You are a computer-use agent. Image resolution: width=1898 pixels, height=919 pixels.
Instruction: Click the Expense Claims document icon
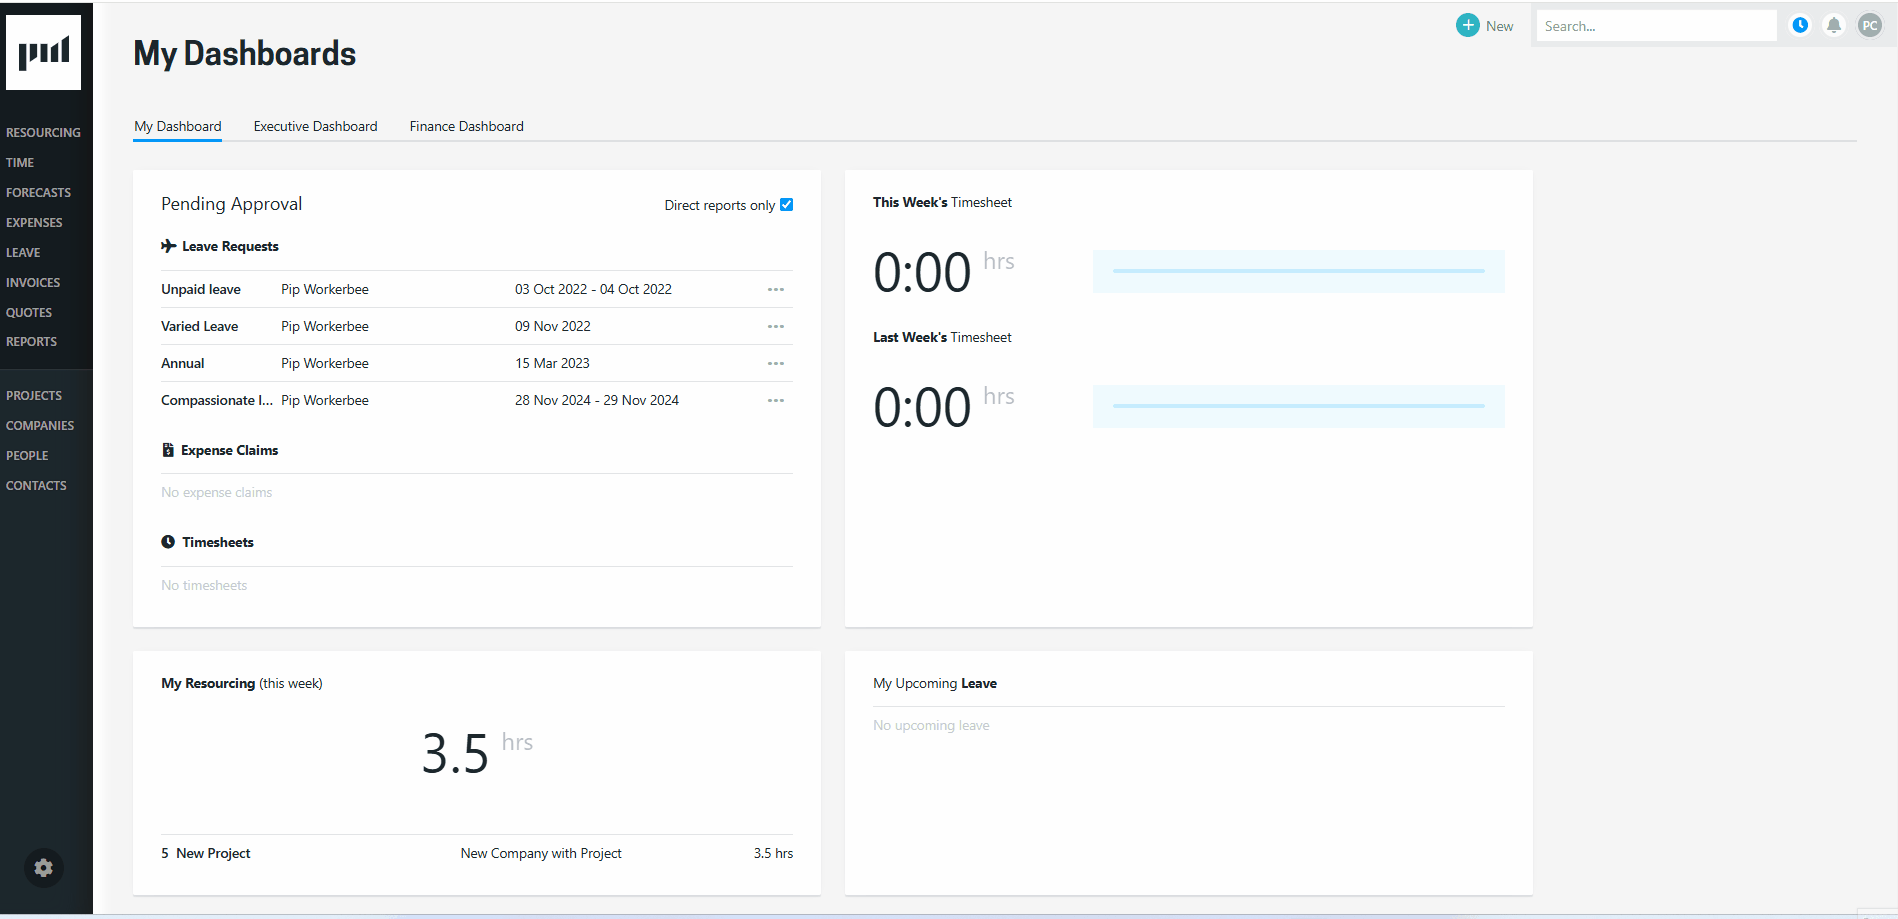point(168,449)
